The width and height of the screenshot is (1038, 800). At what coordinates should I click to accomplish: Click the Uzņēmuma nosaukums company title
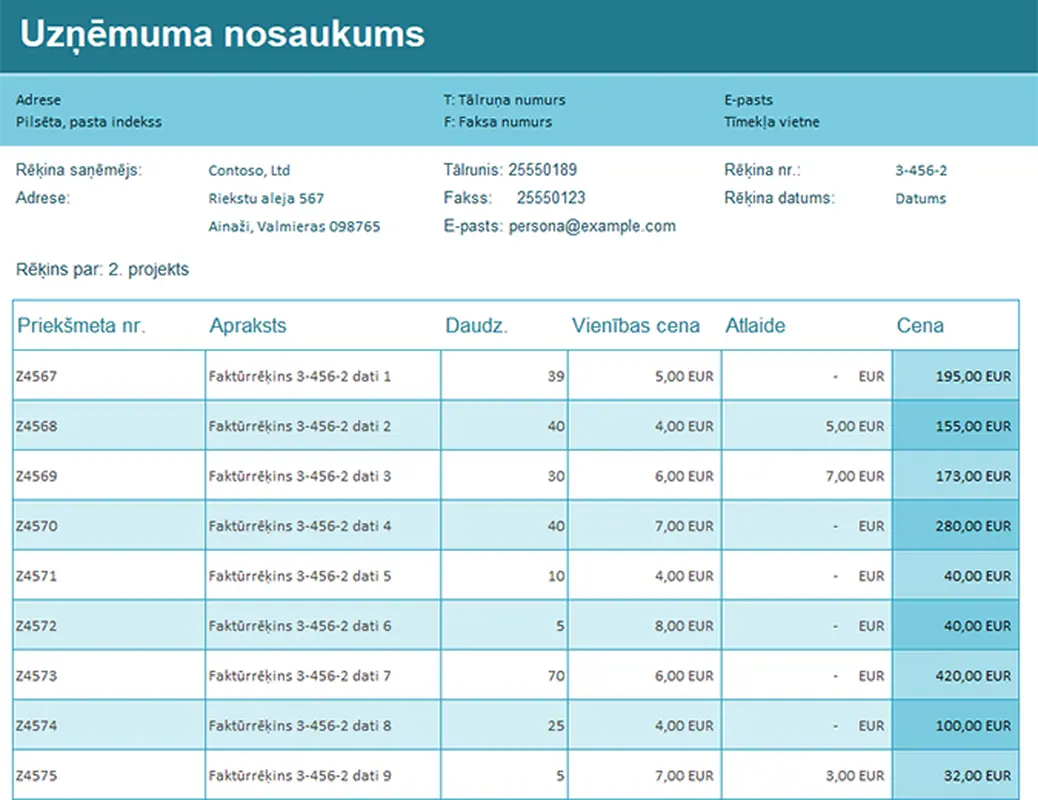point(222,34)
